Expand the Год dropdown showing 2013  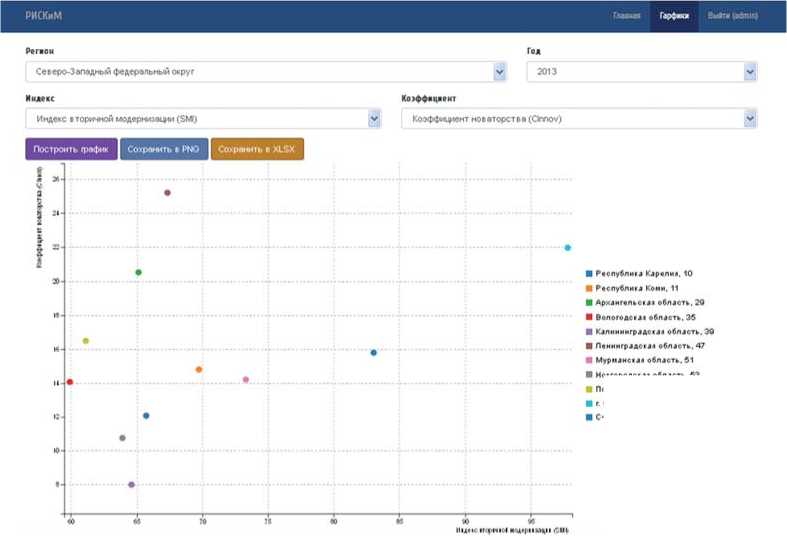click(640, 72)
